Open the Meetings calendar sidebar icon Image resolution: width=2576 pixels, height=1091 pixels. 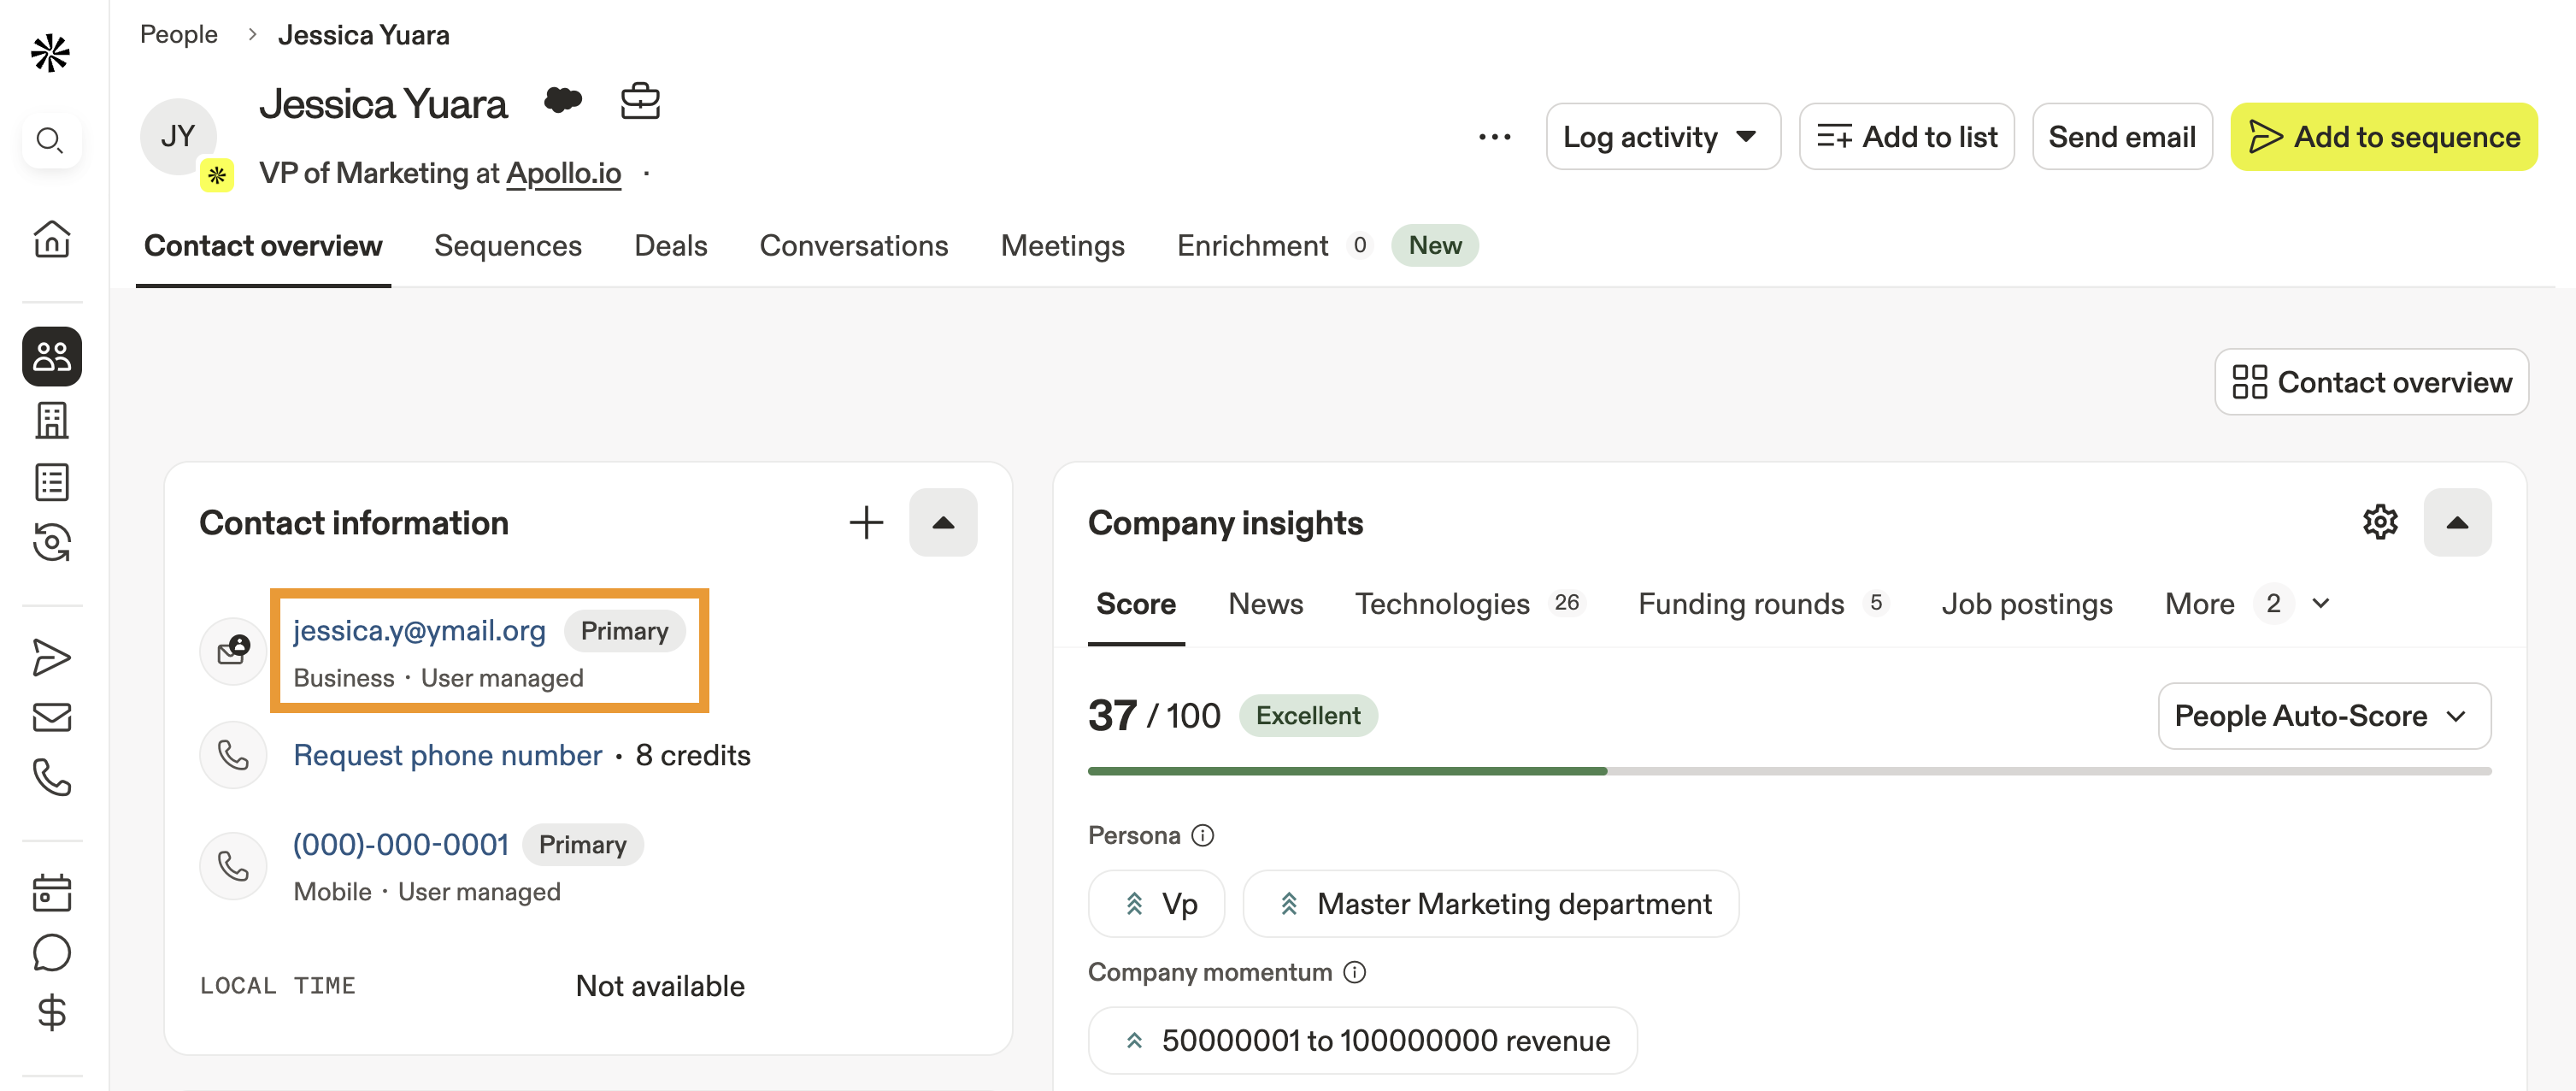coord(52,892)
